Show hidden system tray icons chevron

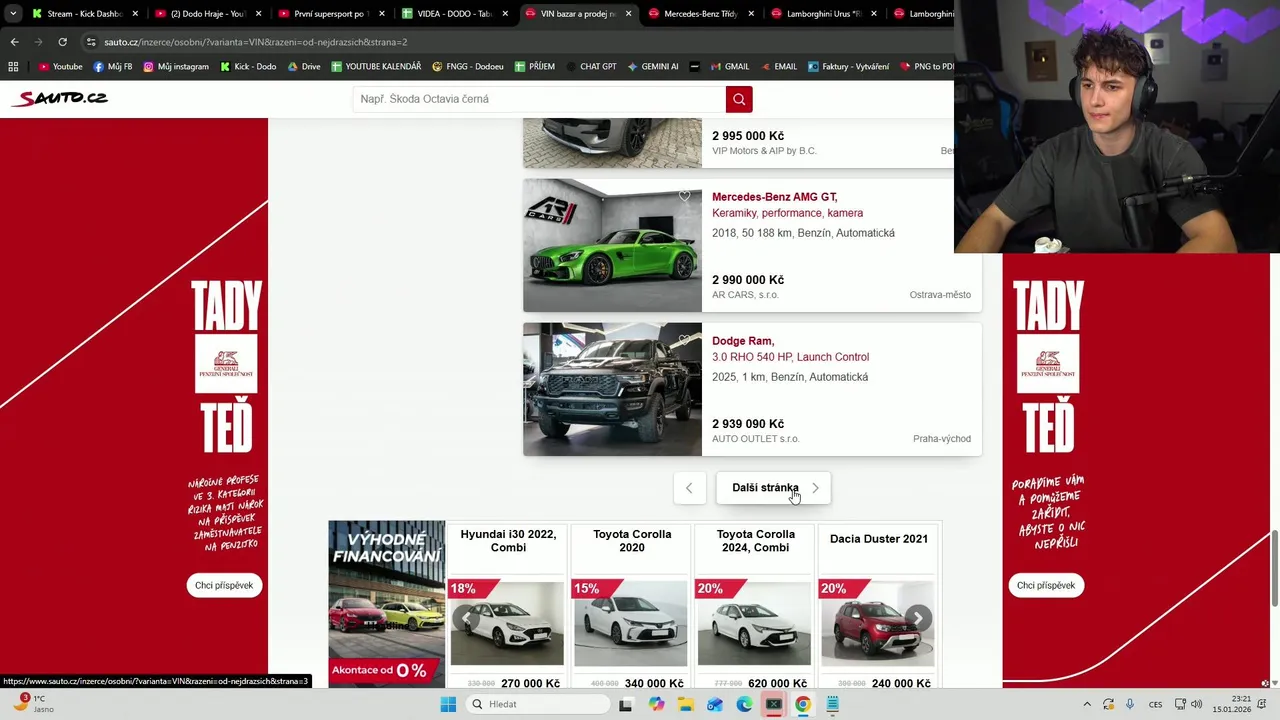(1087, 704)
